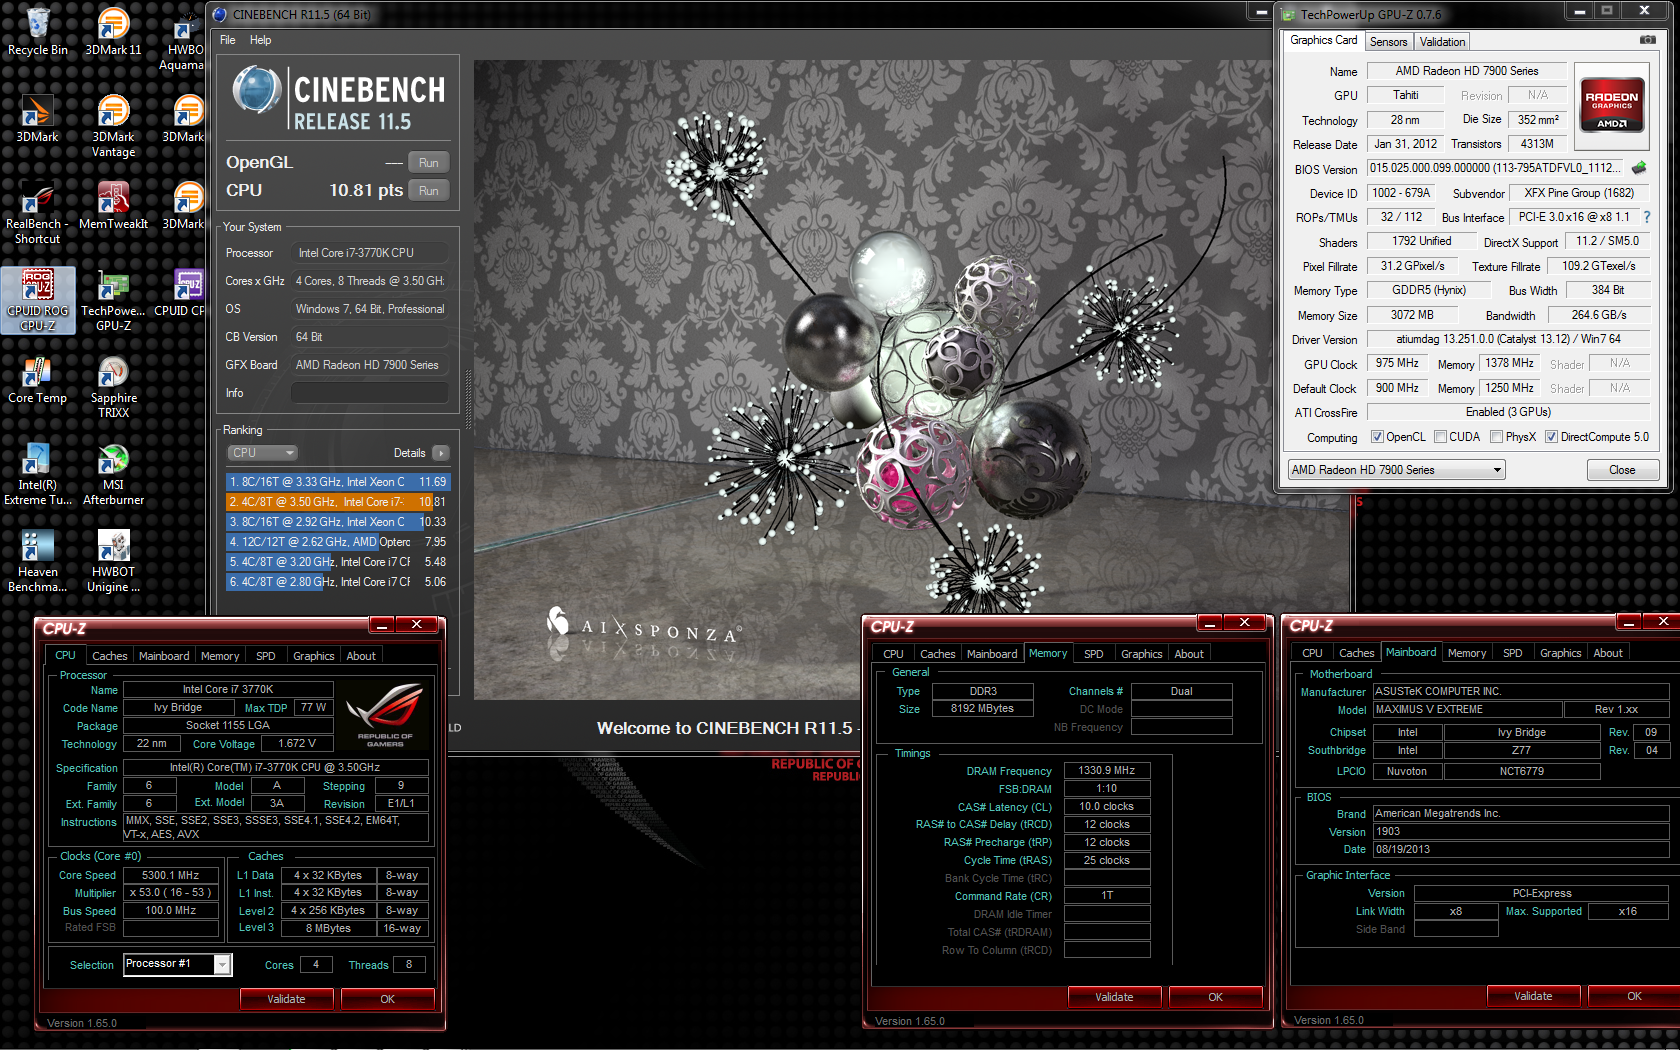Open the MemTweakIt desktop icon
This screenshot has height=1050, width=1680.
point(113,206)
